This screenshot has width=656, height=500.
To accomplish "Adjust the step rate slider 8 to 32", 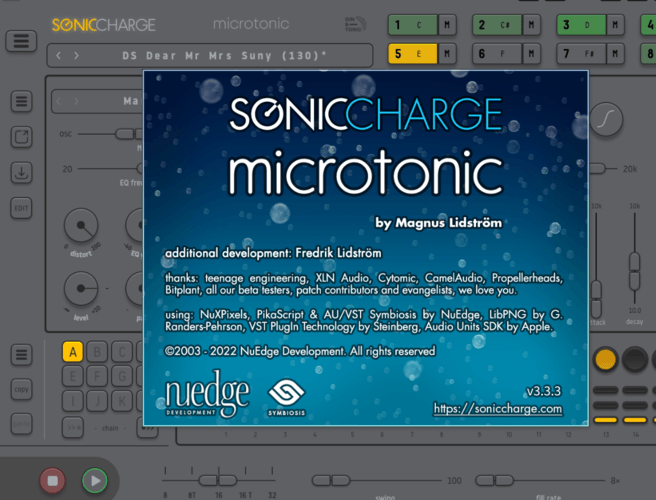I will pyautogui.click(x=218, y=480).
